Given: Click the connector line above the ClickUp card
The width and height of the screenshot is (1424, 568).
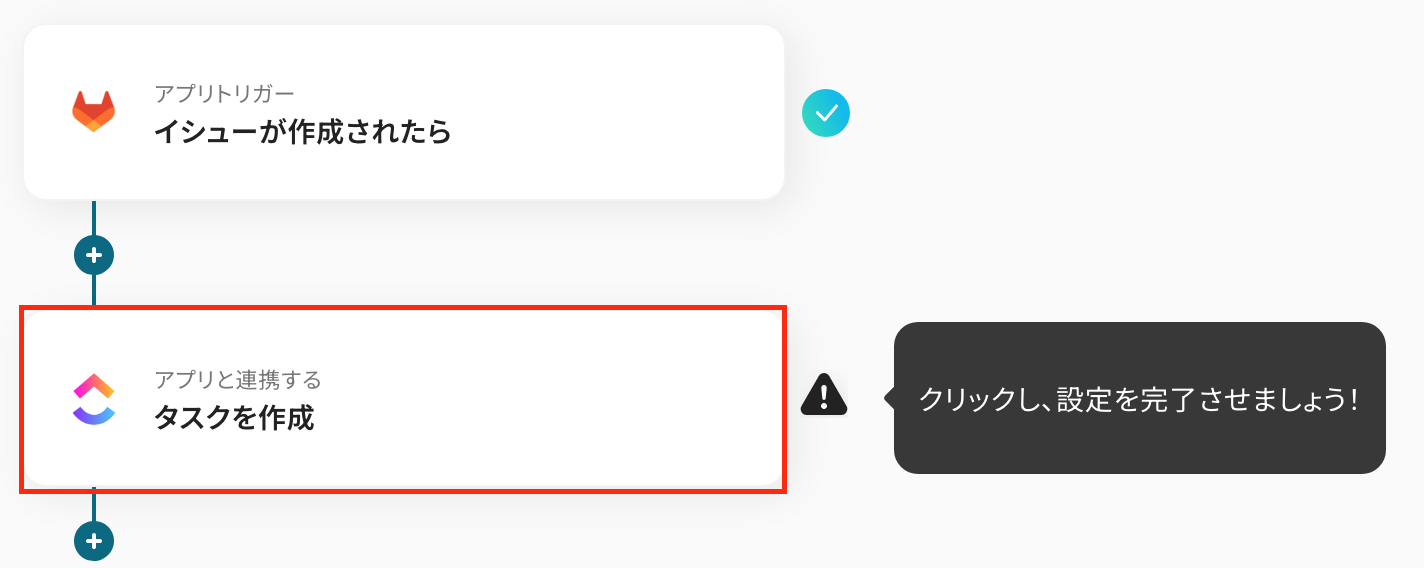Looking at the screenshot, I should point(94,290).
